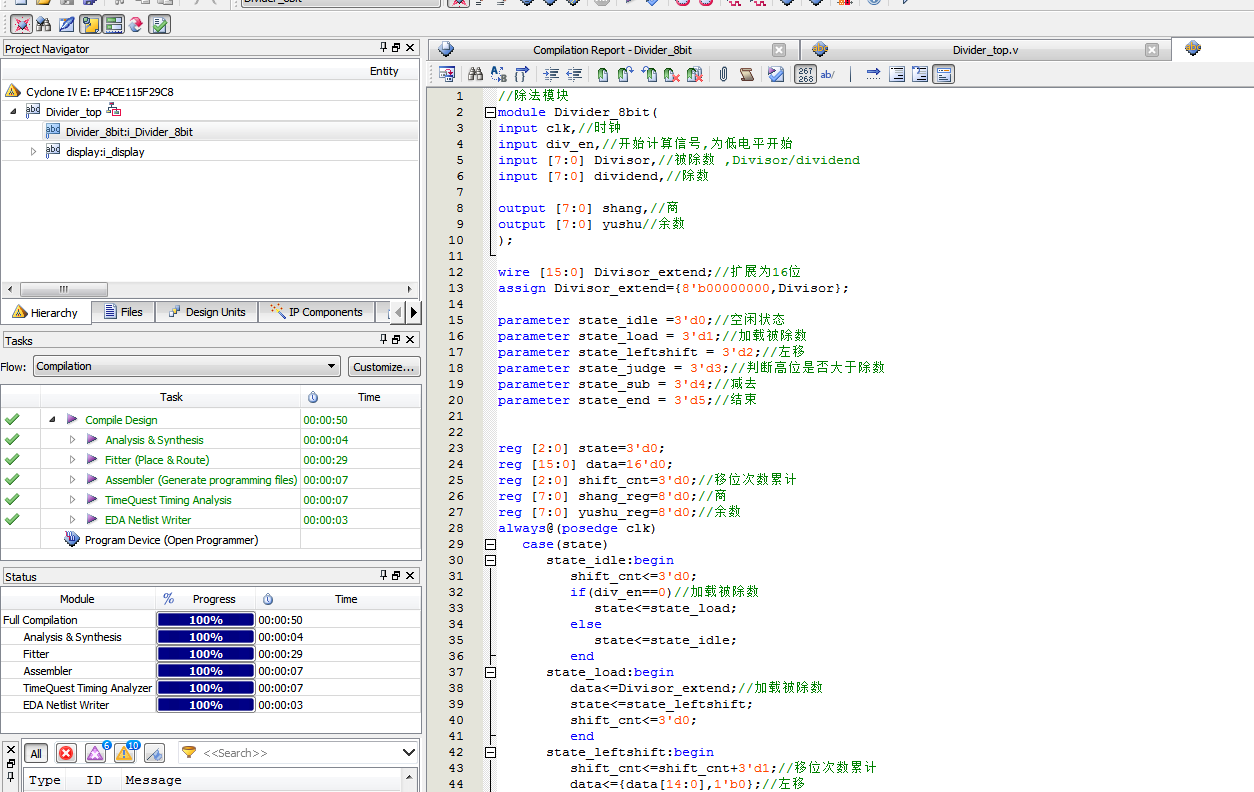The width and height of the screenshot is (1254, 792).
Task: Click the red circular arrows icon in toolbar
Action: 135,24
